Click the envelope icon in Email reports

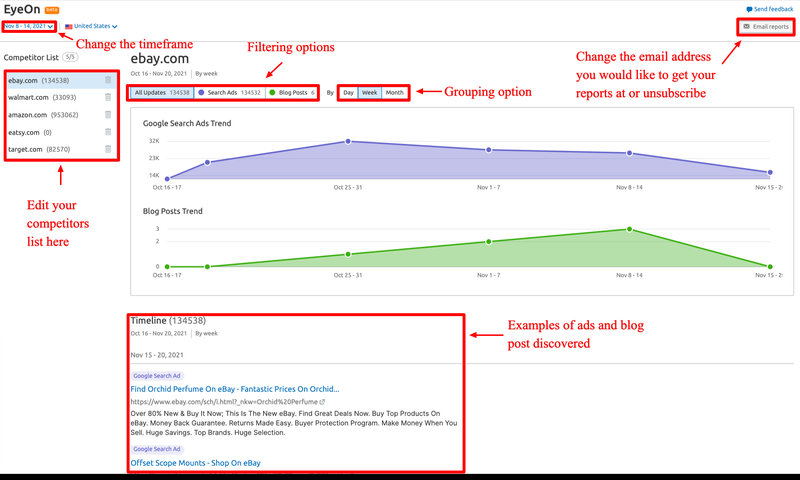click(x=746, y=27)
